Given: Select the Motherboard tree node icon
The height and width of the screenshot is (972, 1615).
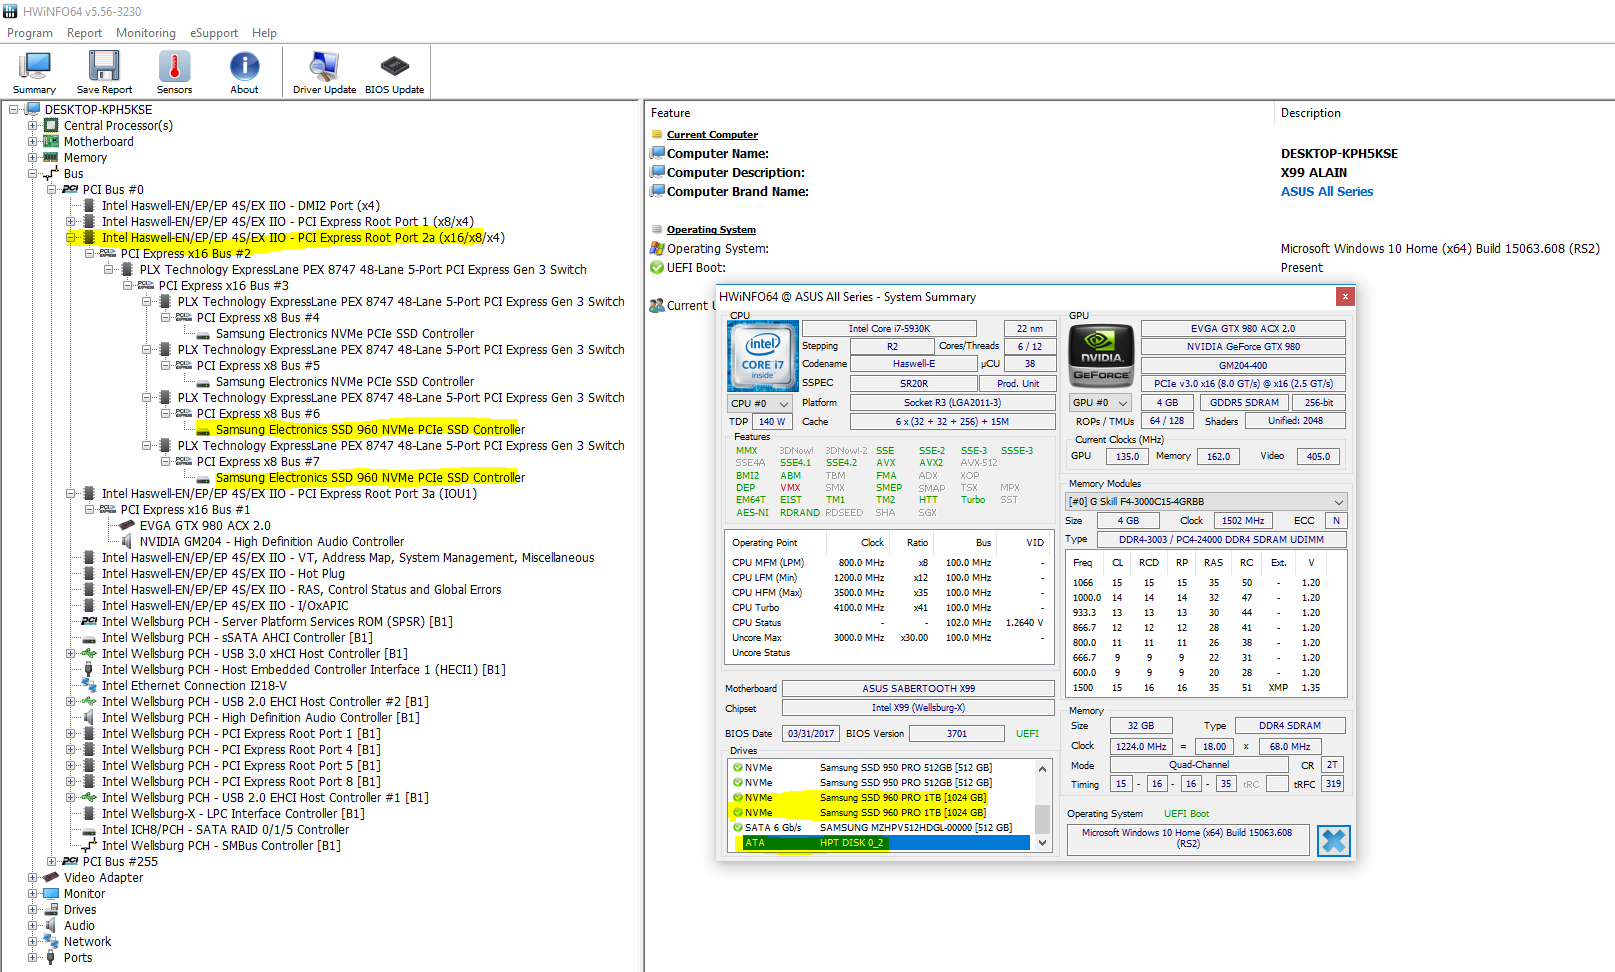Looking at the screenshot, I should pyautogui.click(x=51, y=142).
